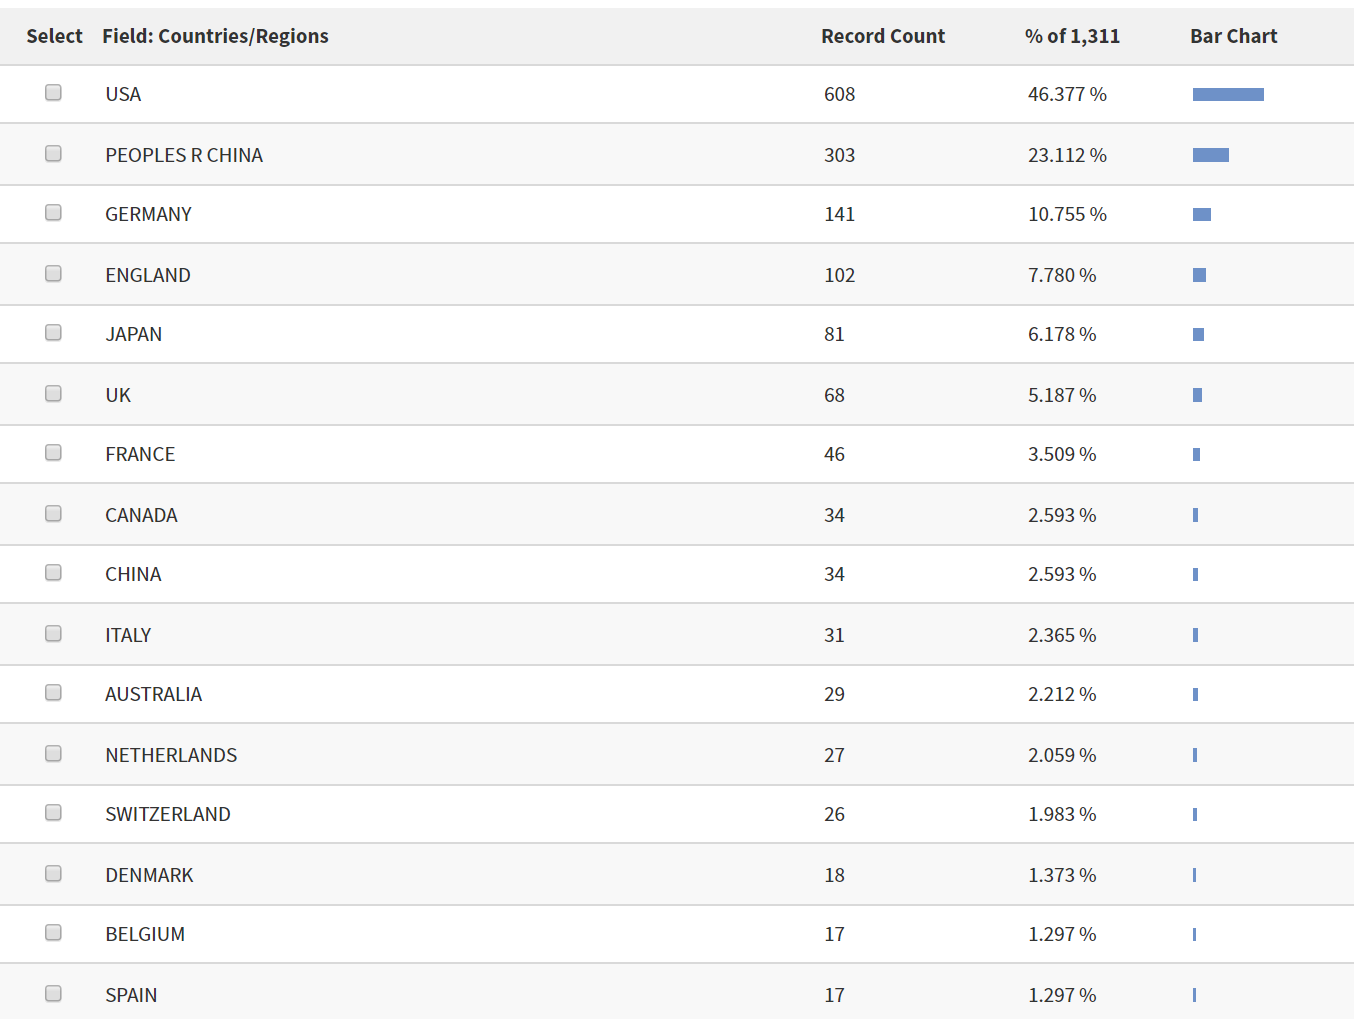Enable the ENGLAND row checkbox
This screenshot has height=1019, width=1359.
(53, 273)
